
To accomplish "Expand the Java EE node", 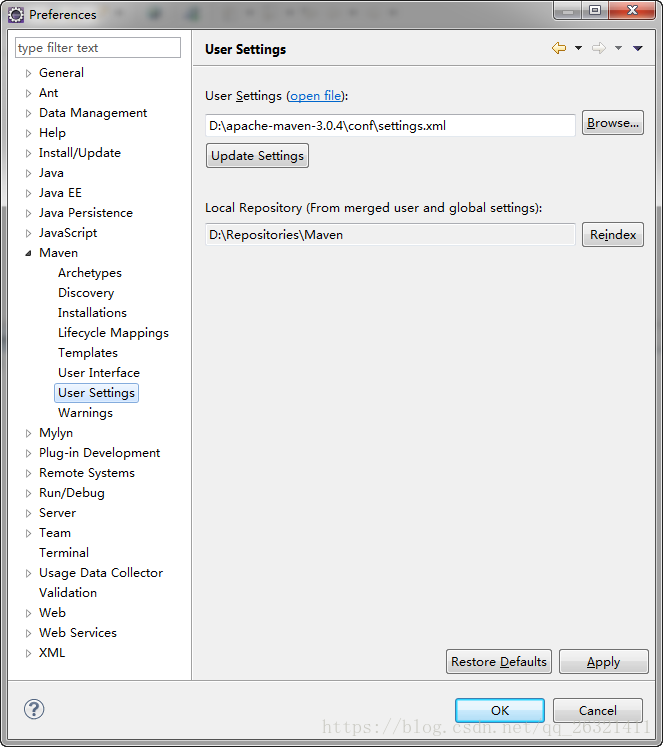I will (x=28, y=193).
